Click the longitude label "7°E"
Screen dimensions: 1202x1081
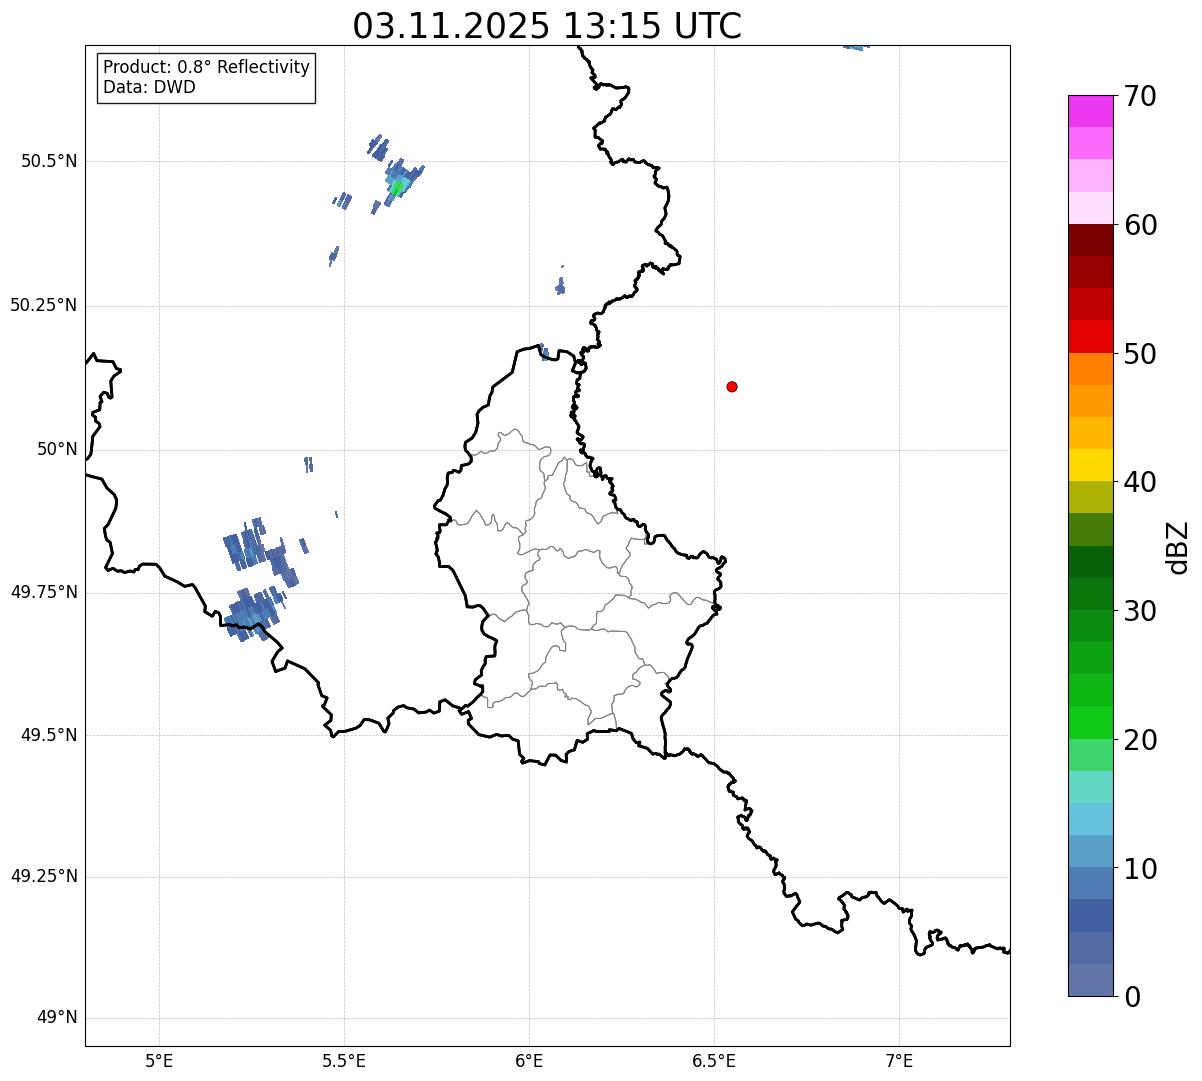[899, 1060]
